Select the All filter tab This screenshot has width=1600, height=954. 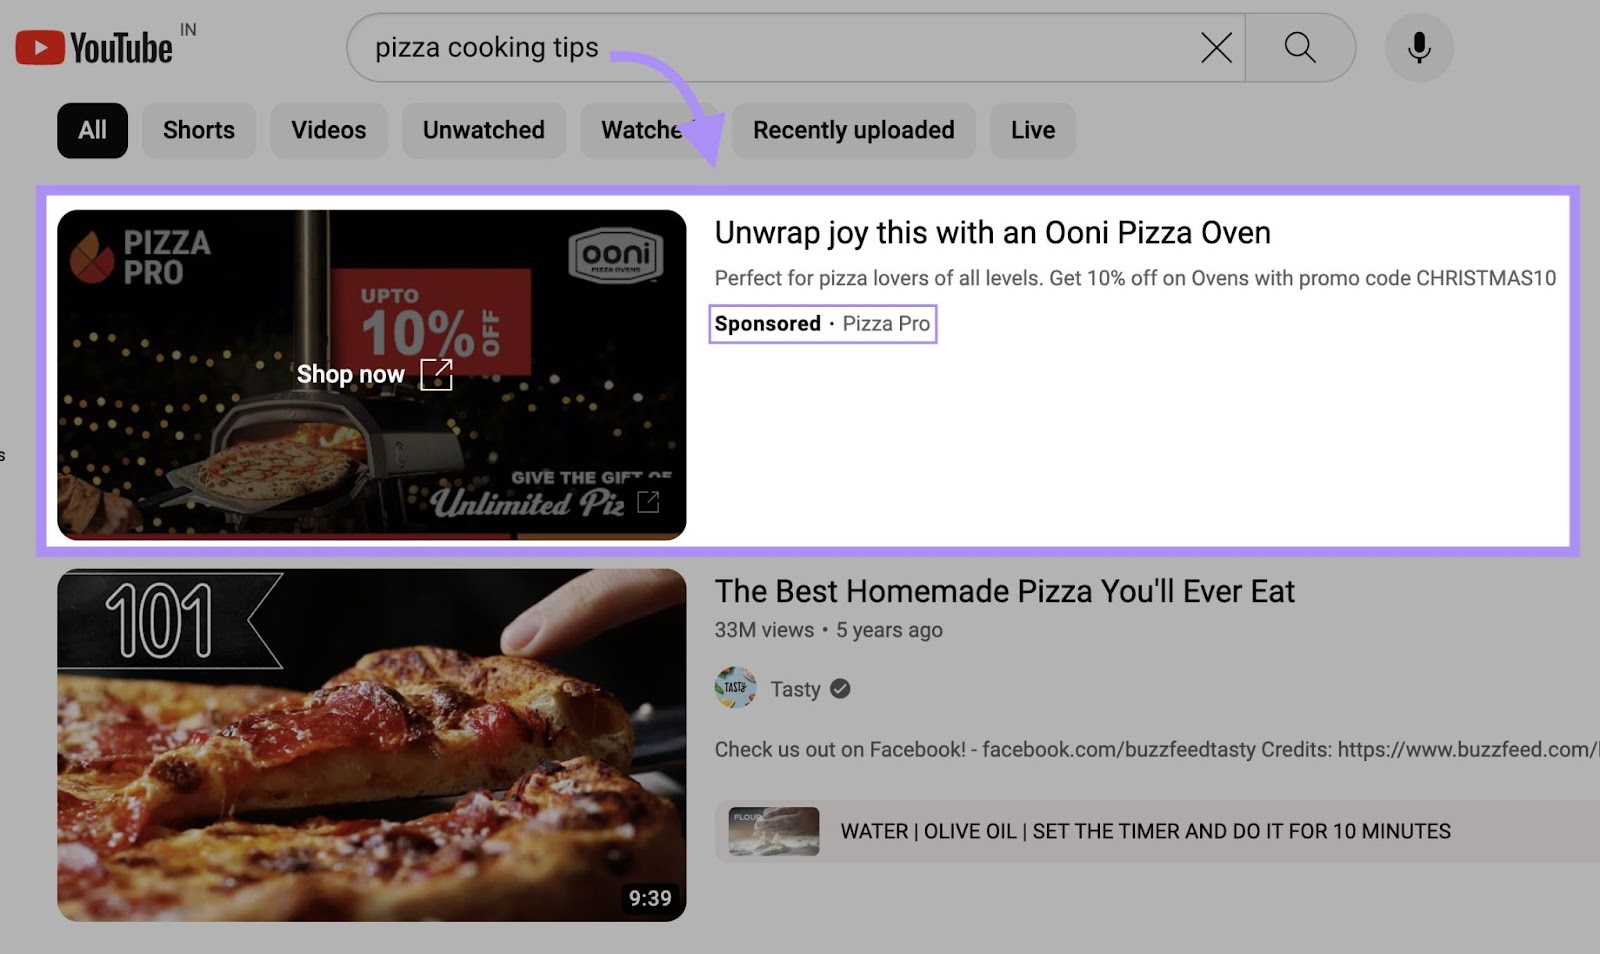pos(92,130)
